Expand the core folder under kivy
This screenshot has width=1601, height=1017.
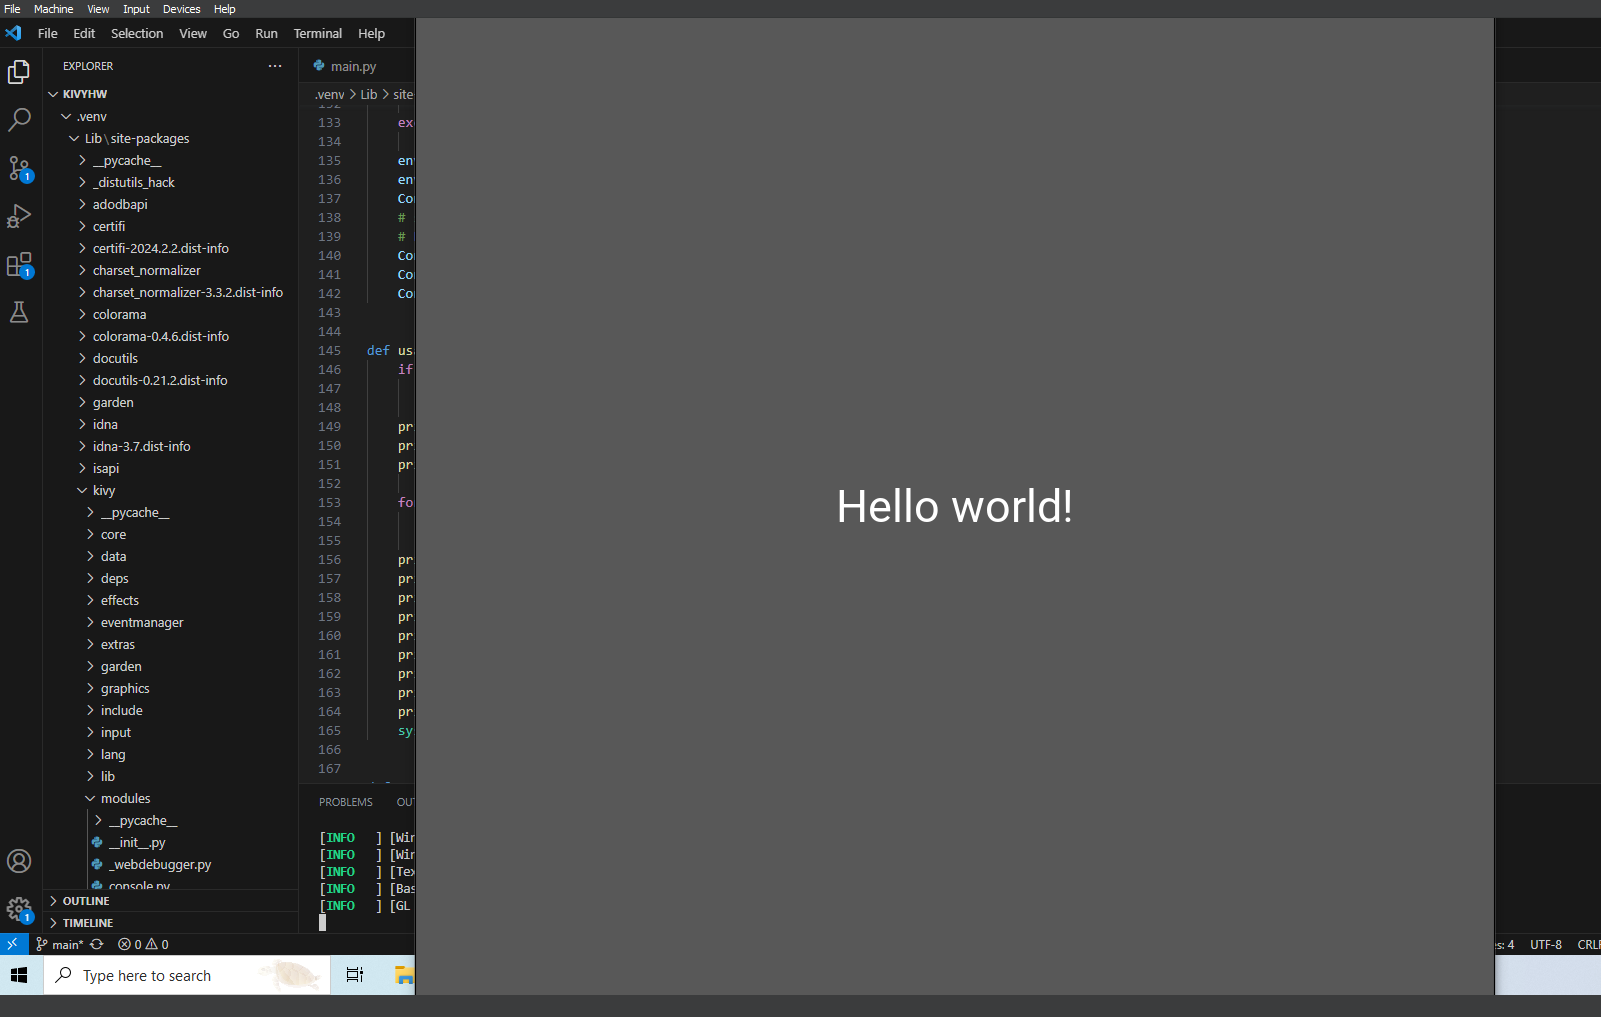[x=113, y=534]
